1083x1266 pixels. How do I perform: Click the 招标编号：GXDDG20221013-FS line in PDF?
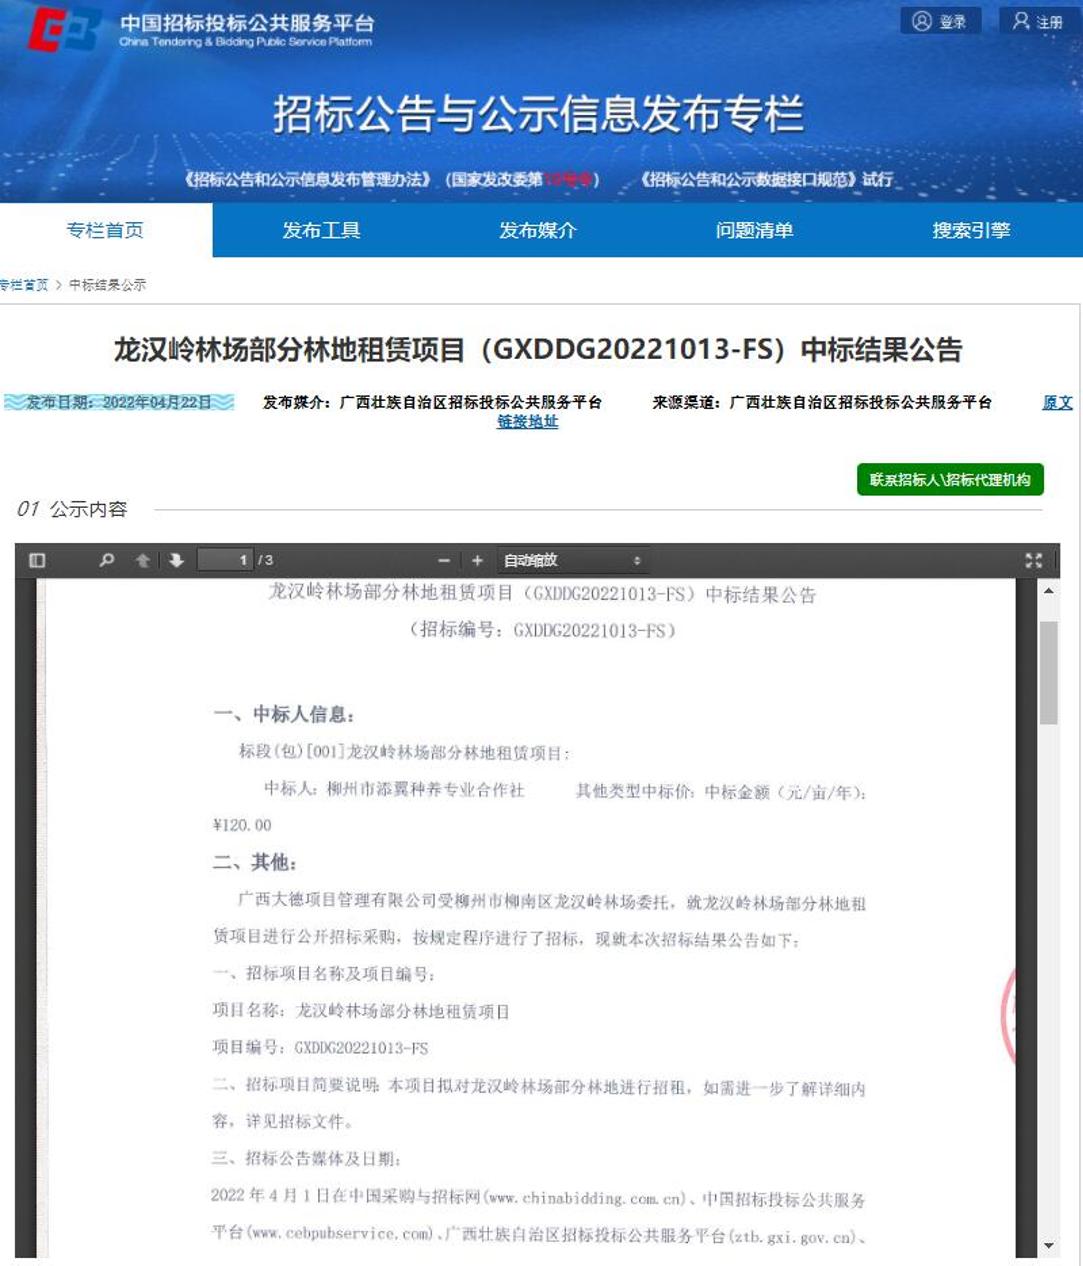[543, 630]
